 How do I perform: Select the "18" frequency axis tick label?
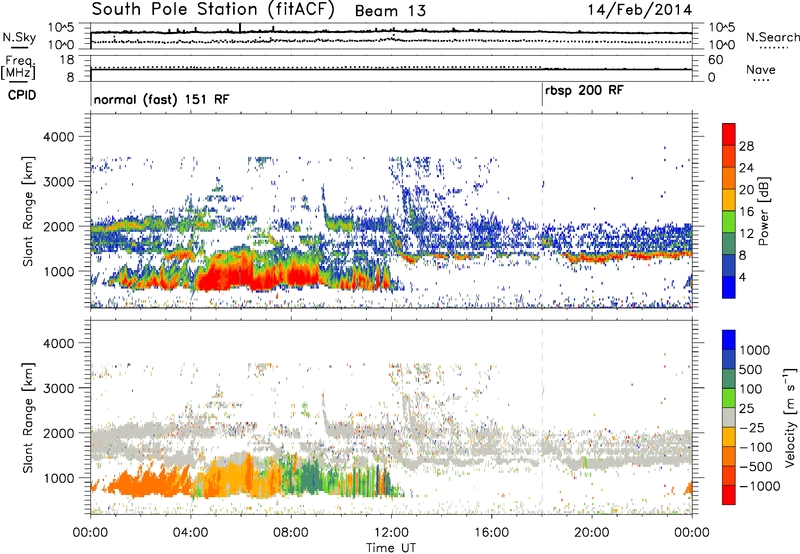point(67,60)
